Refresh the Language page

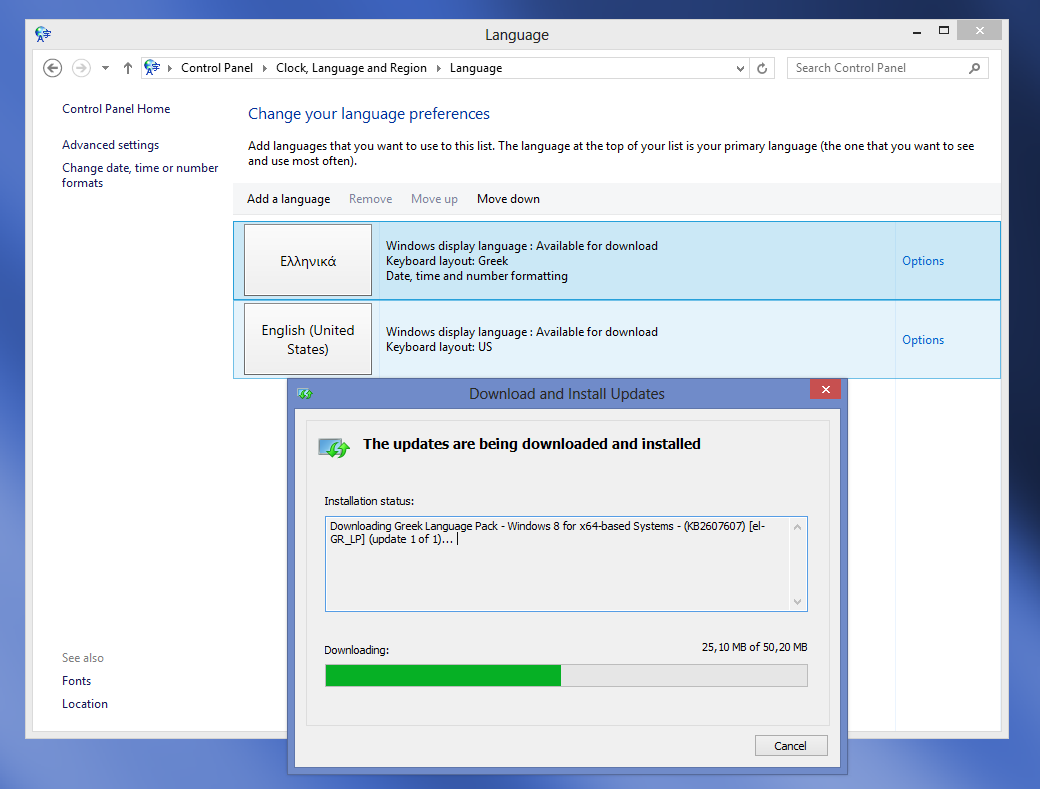coord(762,68)
